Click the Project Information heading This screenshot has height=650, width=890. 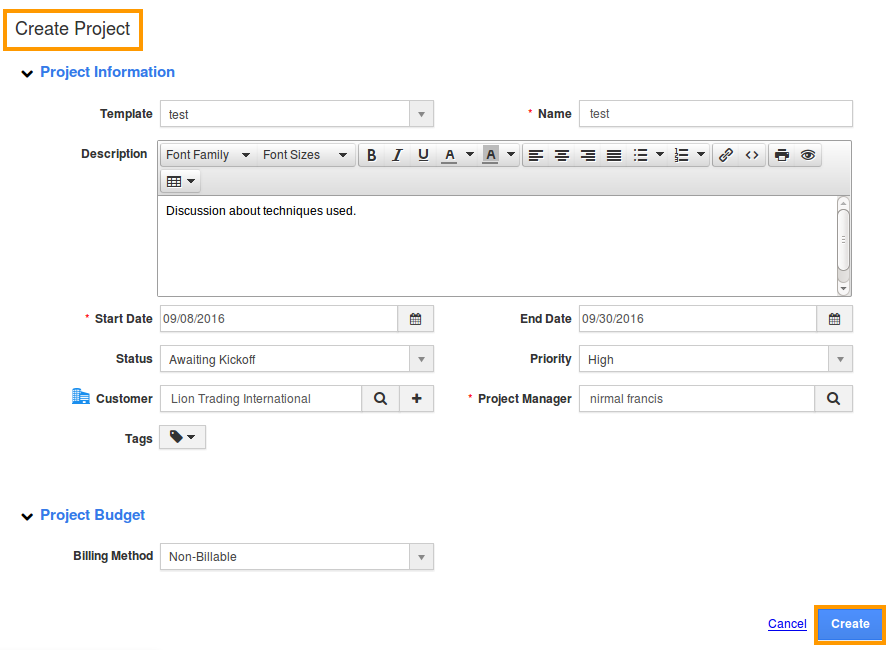[x=107, y=72]
